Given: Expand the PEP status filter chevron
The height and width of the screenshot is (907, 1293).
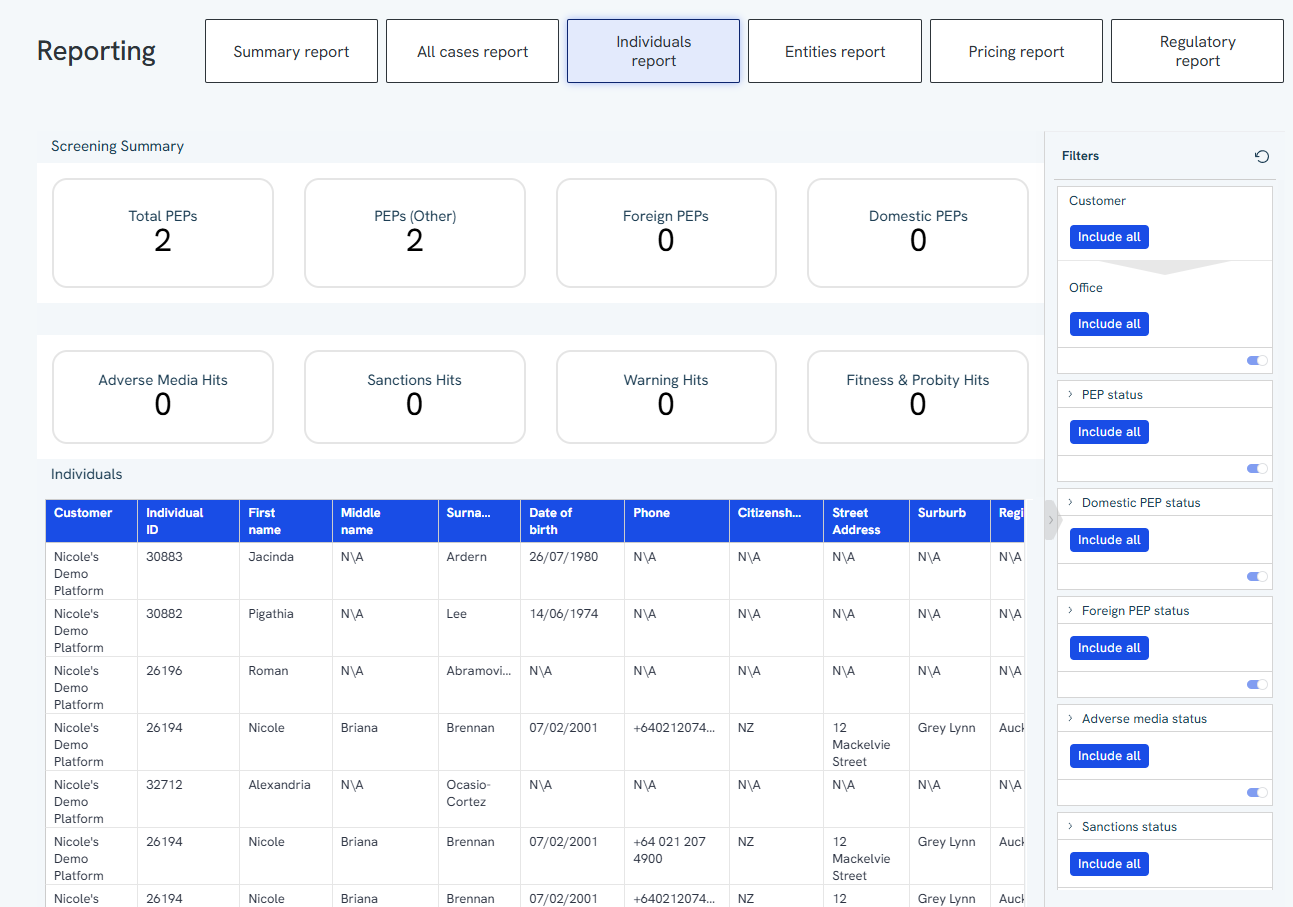Looking at the screenshot, I should coord(1071,395).
